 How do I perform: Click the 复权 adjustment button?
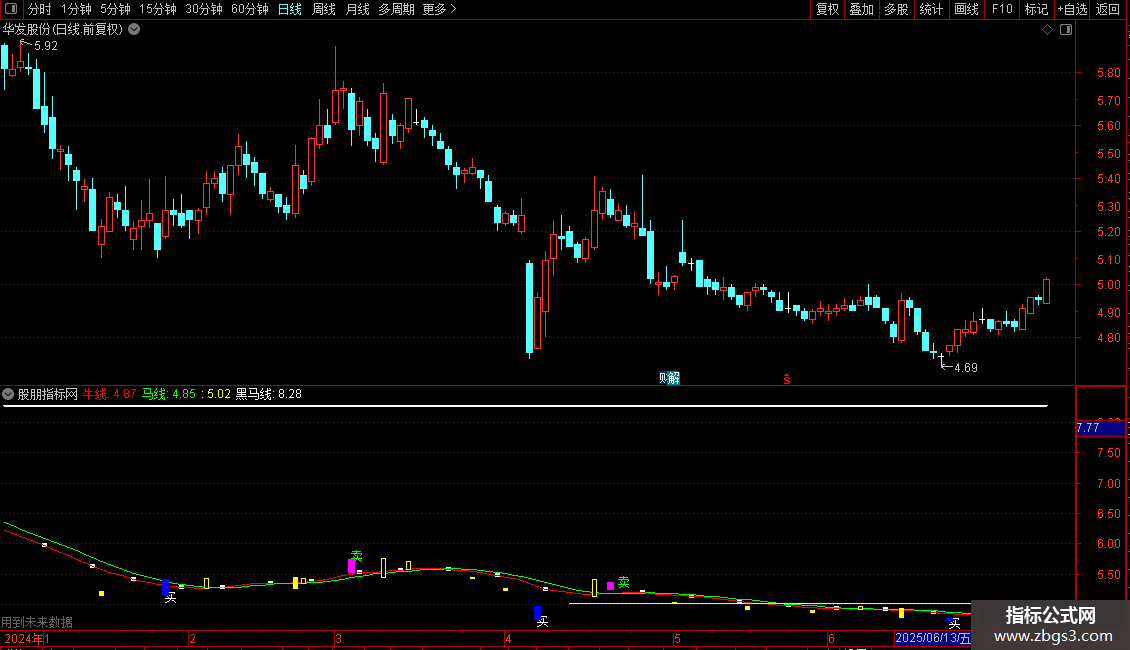[x=827, y=9]
